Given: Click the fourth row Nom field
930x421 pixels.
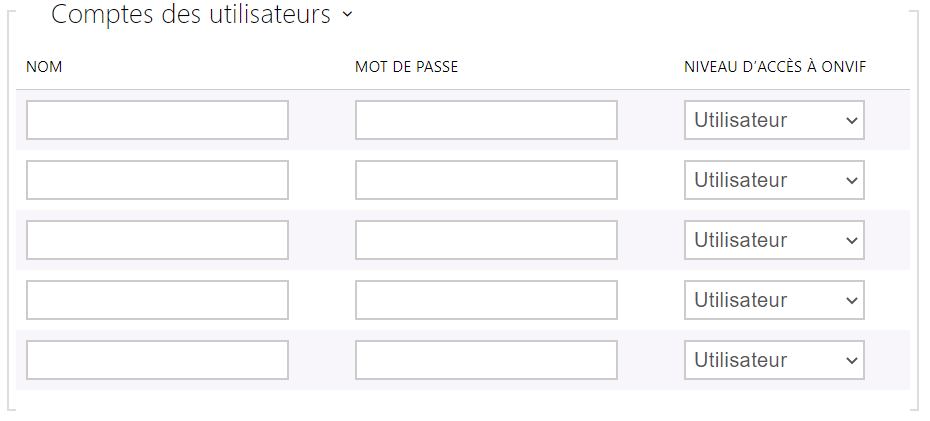Looking at the screenshot, I should click(x=157, y=300).
